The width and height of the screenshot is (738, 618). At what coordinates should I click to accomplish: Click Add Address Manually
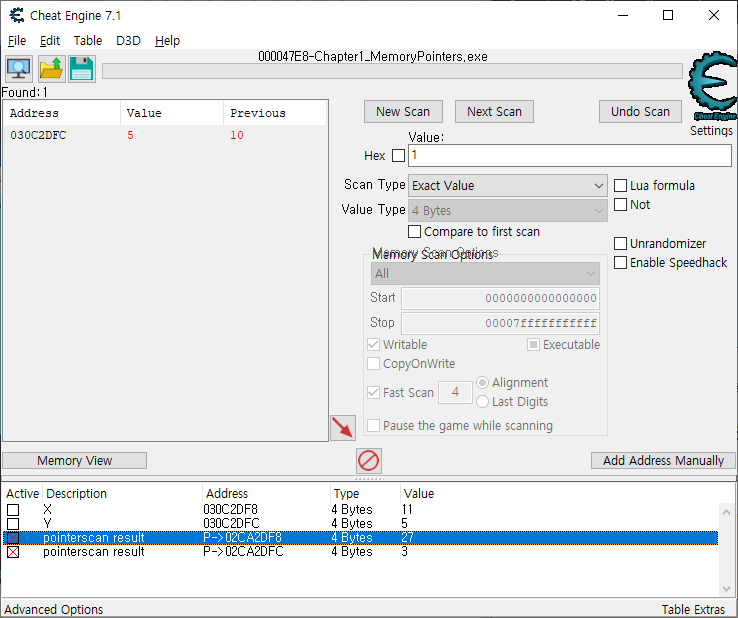click(663, 460)
